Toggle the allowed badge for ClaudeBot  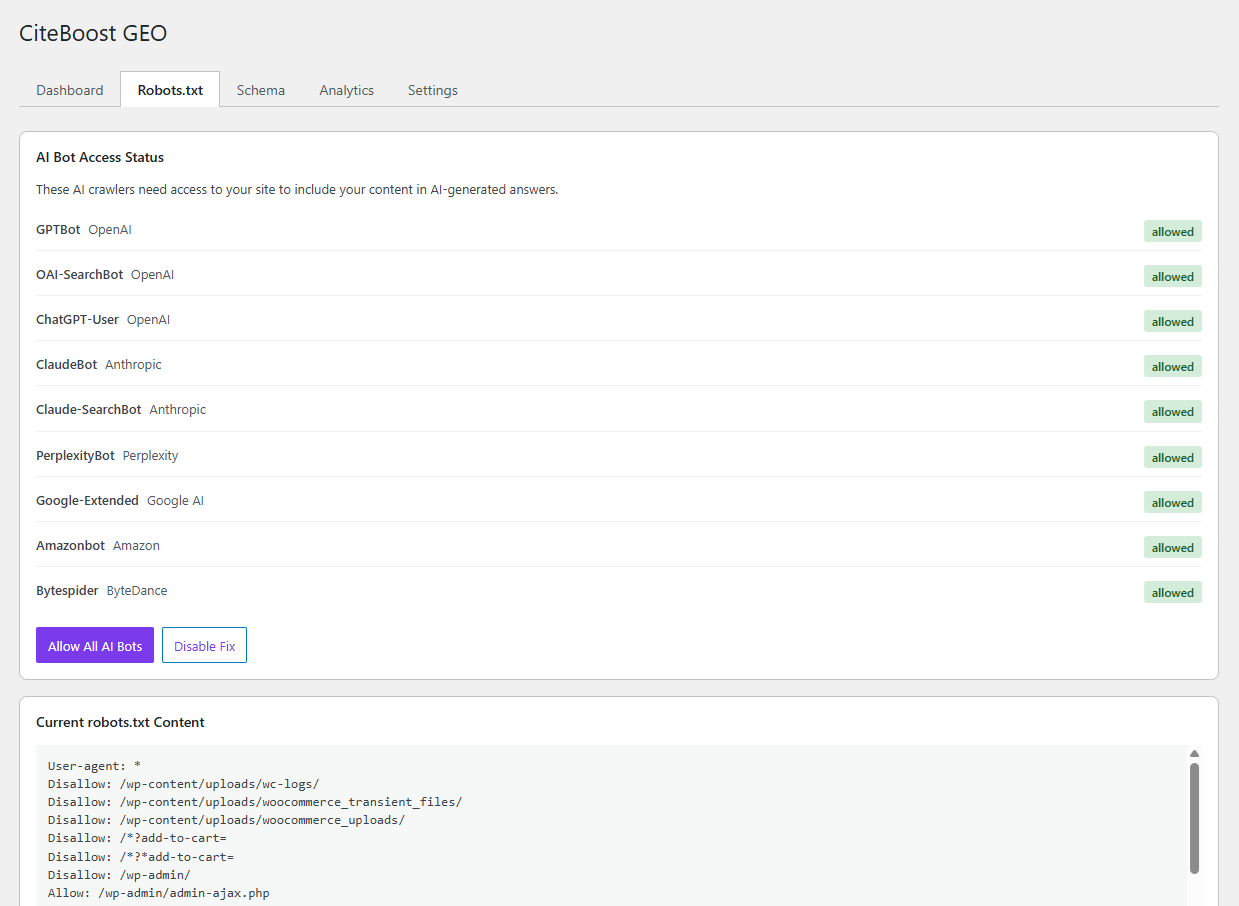[1172, 366]
